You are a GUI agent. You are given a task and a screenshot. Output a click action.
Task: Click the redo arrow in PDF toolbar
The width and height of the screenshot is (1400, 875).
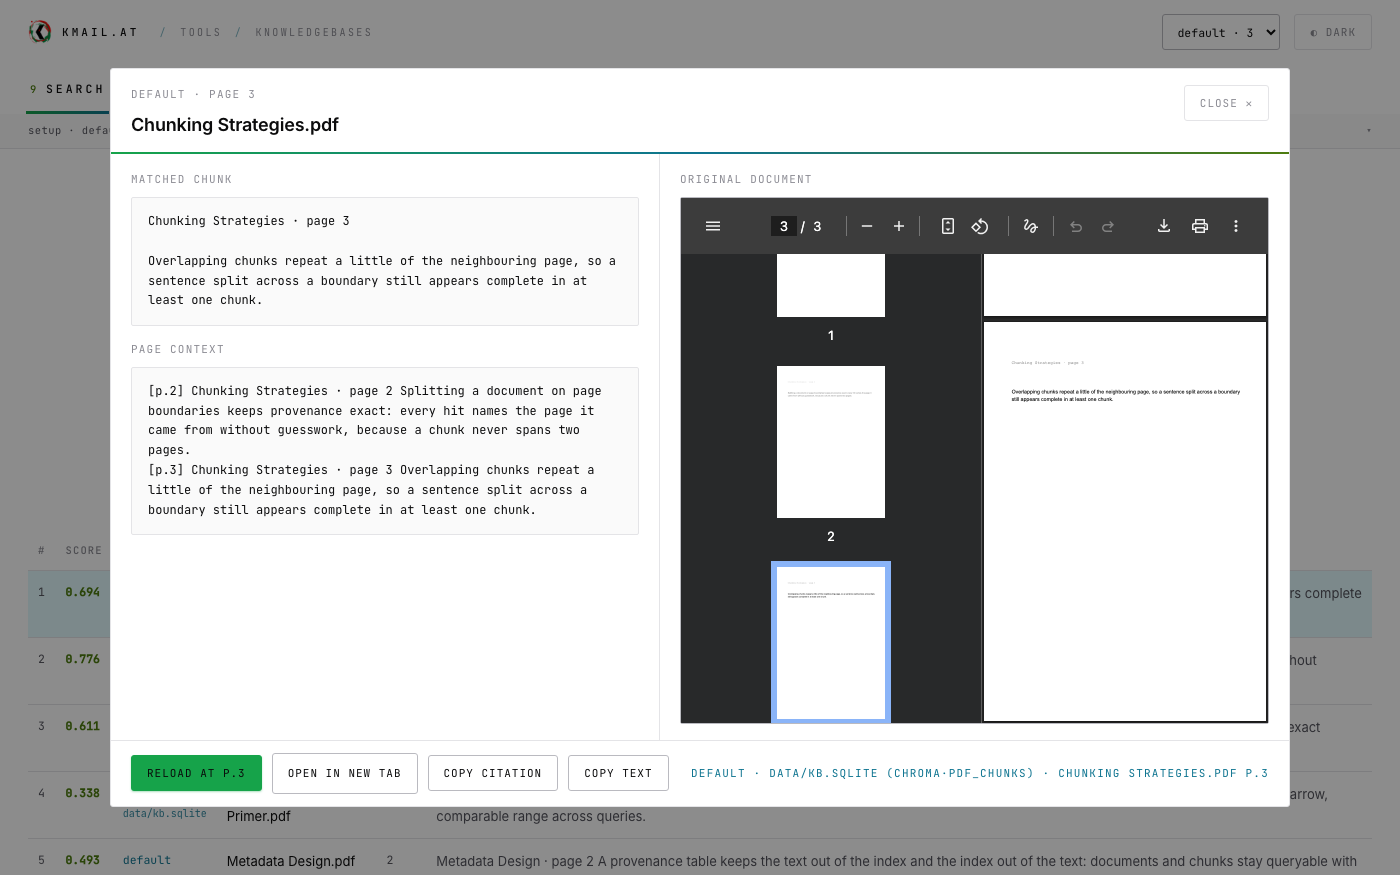1108,226
